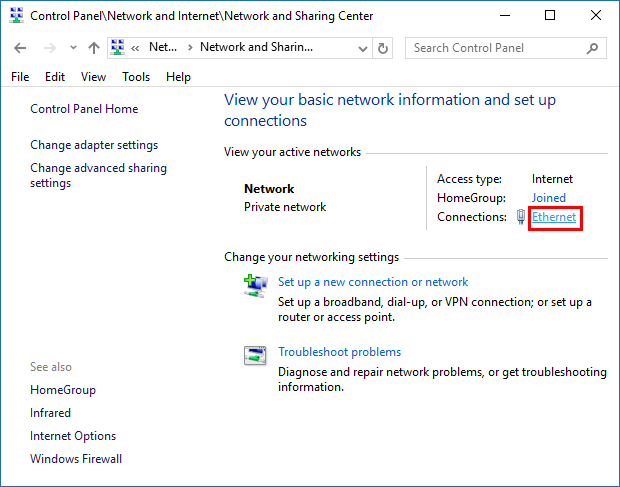Viewport: 620px width, 487px height.
Task: Open the Tools menu
Action: point(136,77)
